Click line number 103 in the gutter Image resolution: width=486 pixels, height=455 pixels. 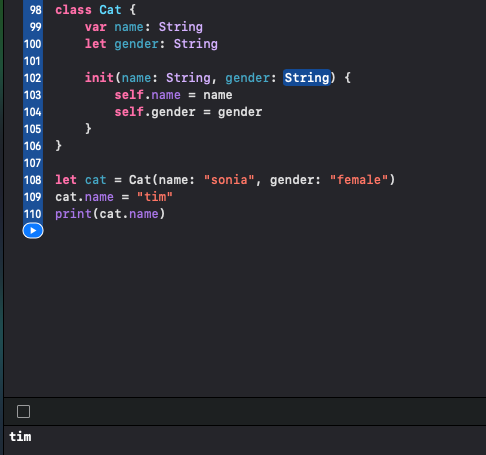click(33, 95)
